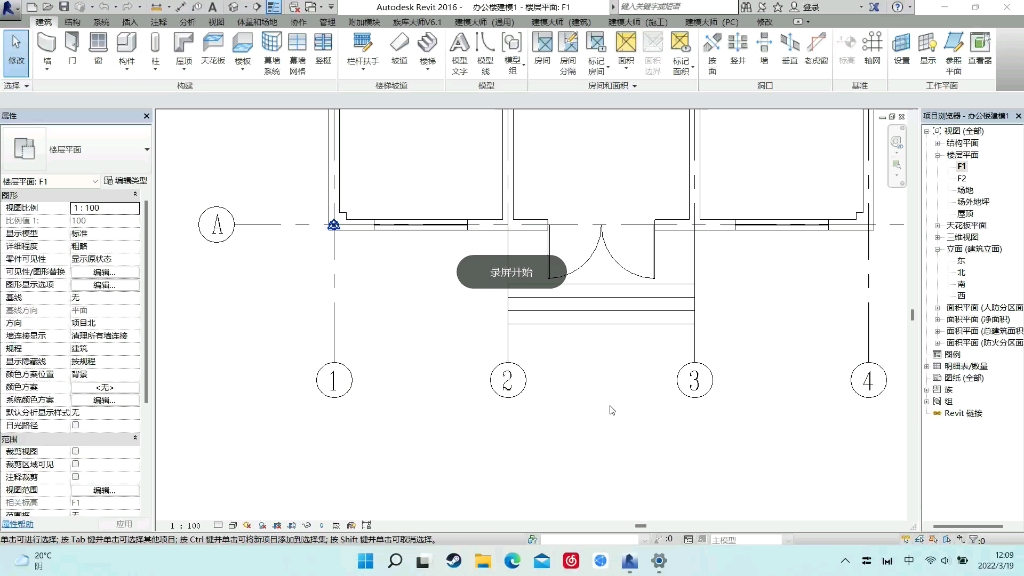Open F2 floor plan in project browser
This screenshot has width=1024, height=576.
(961, 178)
